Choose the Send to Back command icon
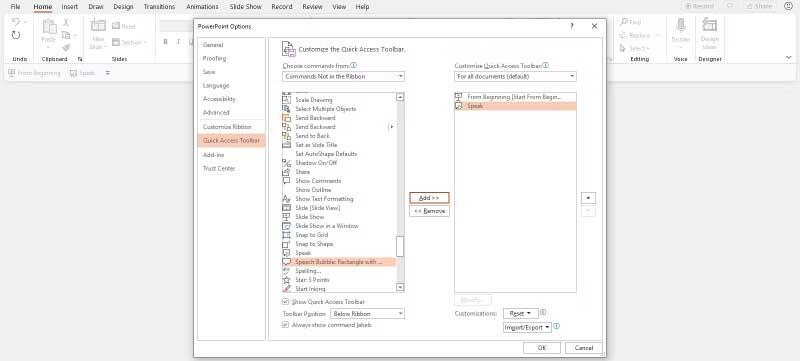Viewport: 800px width, 361px height. coord(286,136)
